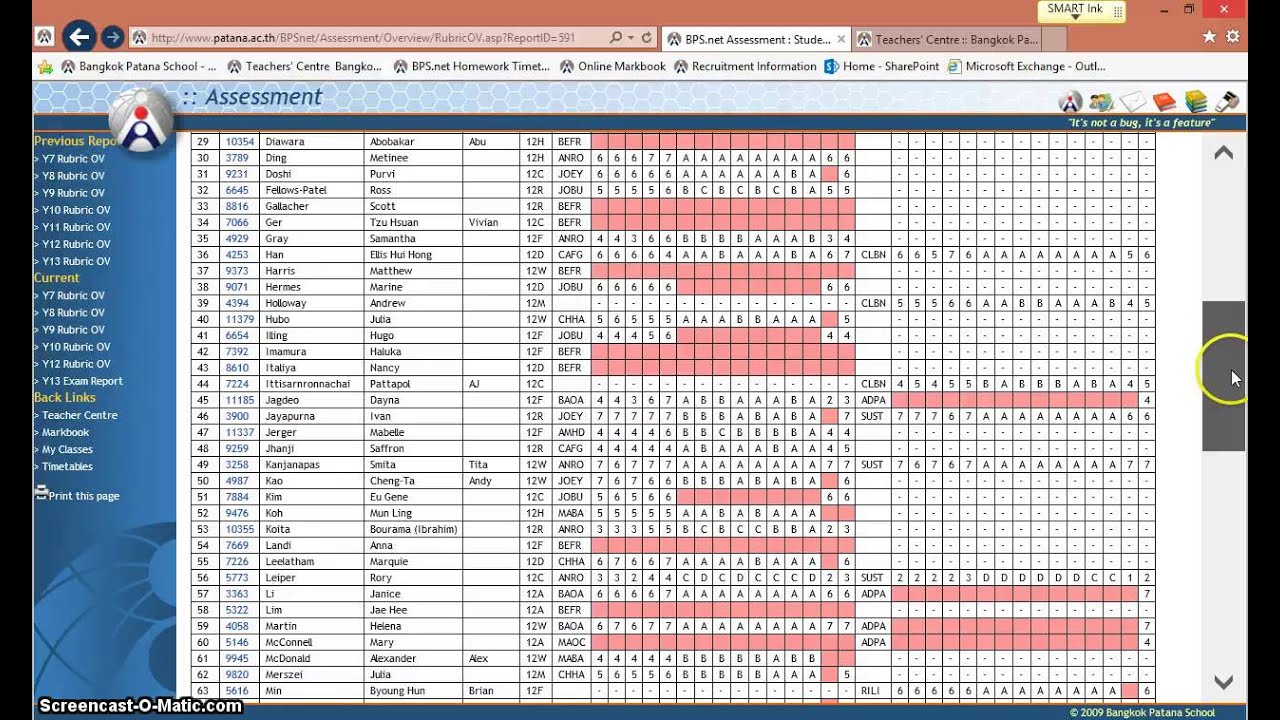
Task: Click the large Patana logo beside Assessment title
Action: click(x=141, y=120)
